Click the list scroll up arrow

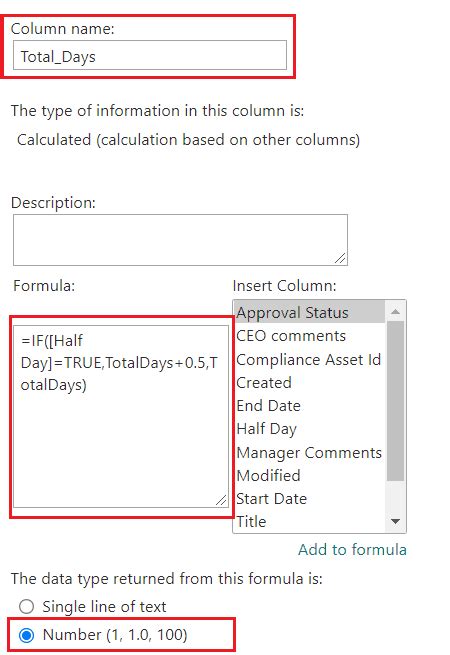pyautogui.click(x=395, y=312)
